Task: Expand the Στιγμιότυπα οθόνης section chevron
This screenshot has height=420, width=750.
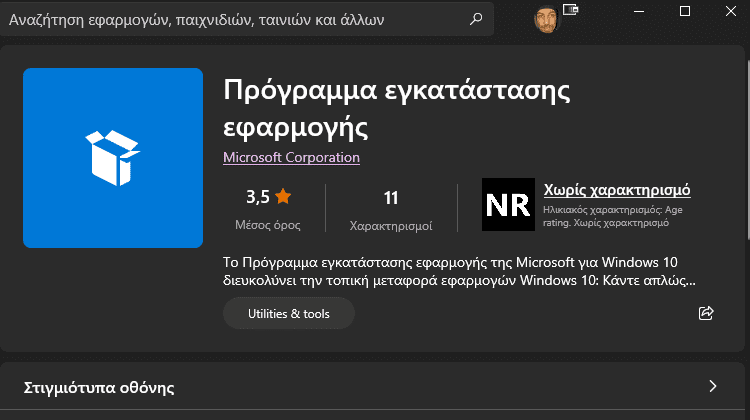Action: point(713,386)
